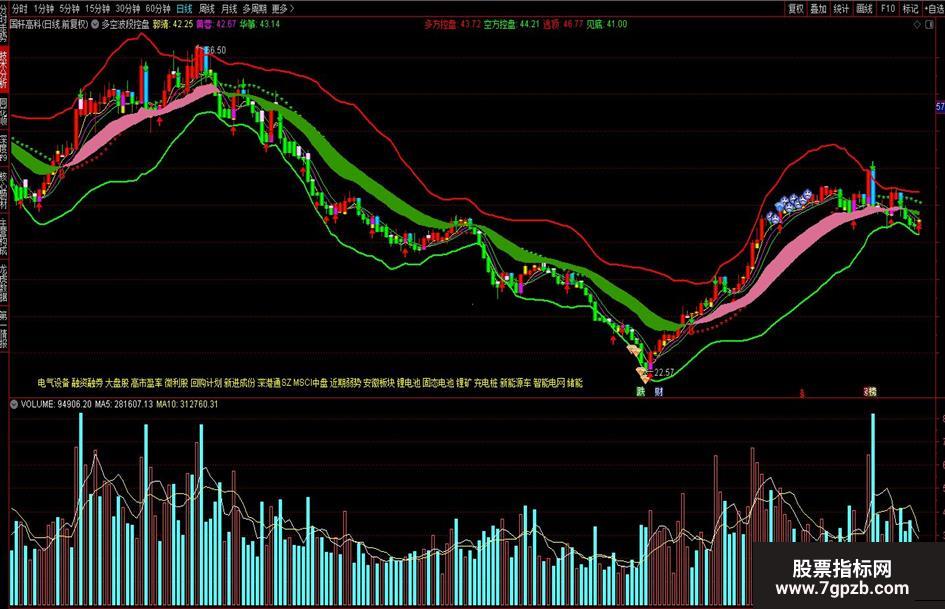Open the 统计 statistics button
This screenshot has height=609, width=945.
coord(841,8)
